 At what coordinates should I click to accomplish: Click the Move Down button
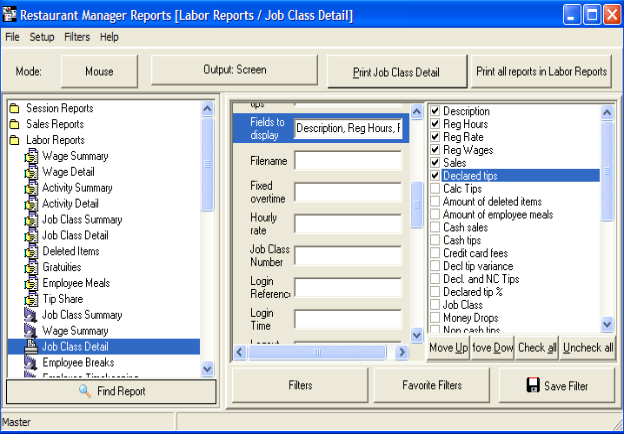coord(493,348)
